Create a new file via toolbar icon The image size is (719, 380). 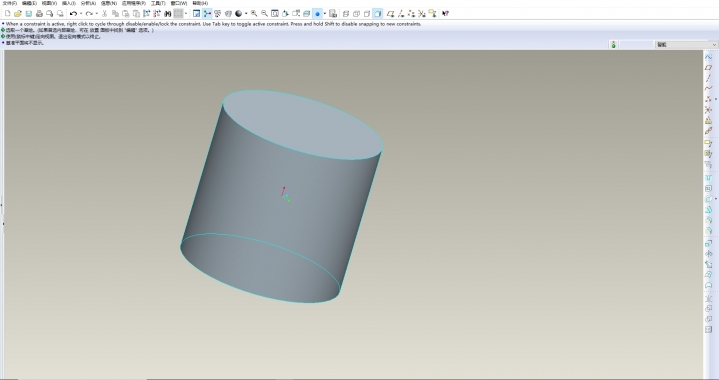pos(8,14)
